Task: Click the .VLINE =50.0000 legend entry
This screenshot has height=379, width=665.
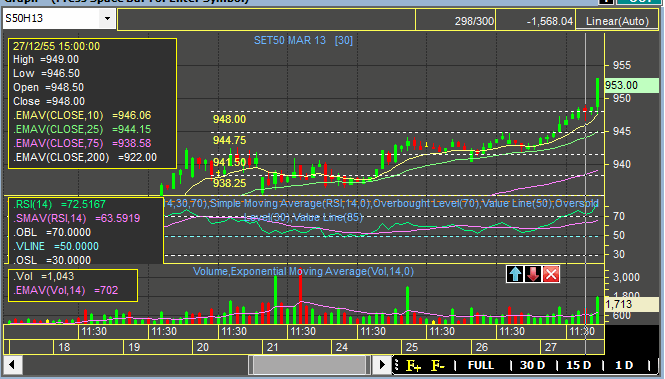Action: (x=56, y=246)
